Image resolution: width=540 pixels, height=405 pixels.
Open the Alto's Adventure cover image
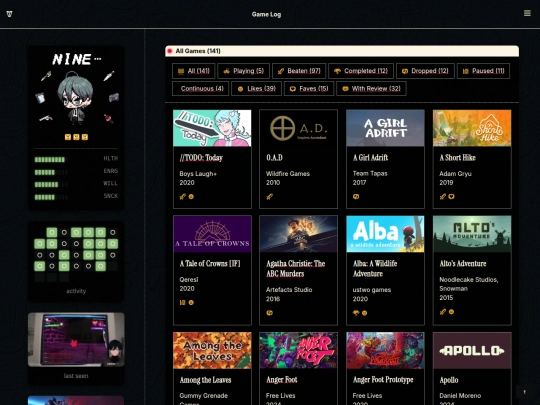click(472, 234)
